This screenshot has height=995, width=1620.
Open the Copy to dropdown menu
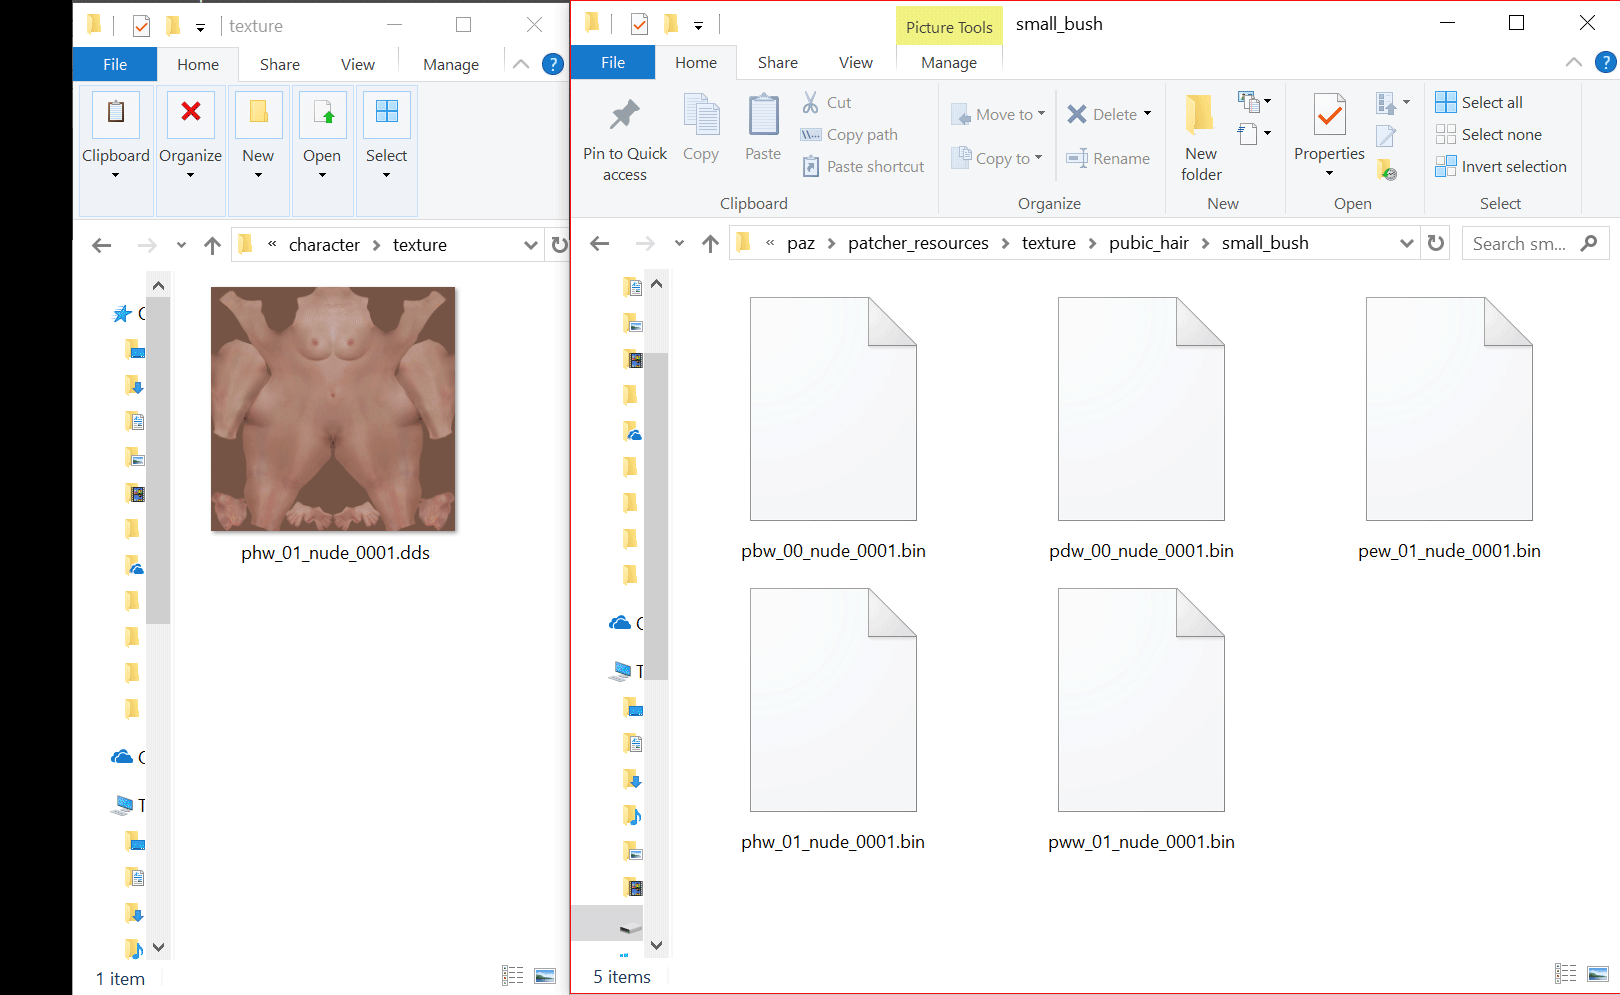click(1038, 158)
